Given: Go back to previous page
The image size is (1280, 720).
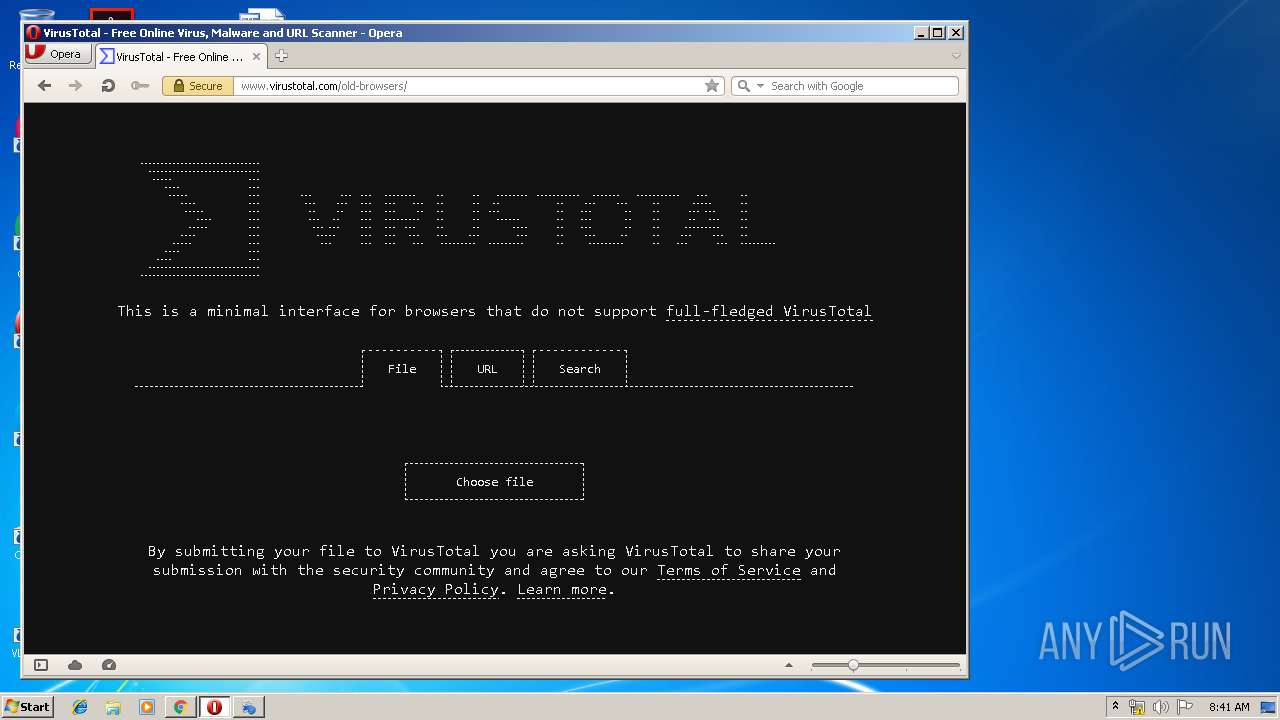Looking at the screenshot, I should click(44, 86).
